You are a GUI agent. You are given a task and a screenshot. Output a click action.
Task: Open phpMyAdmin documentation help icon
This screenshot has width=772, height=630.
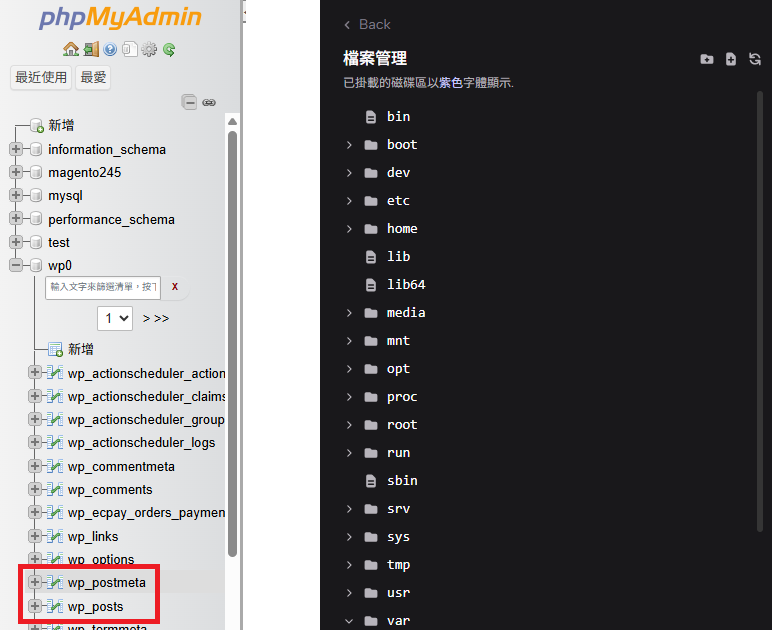click(x=110, y=49)
